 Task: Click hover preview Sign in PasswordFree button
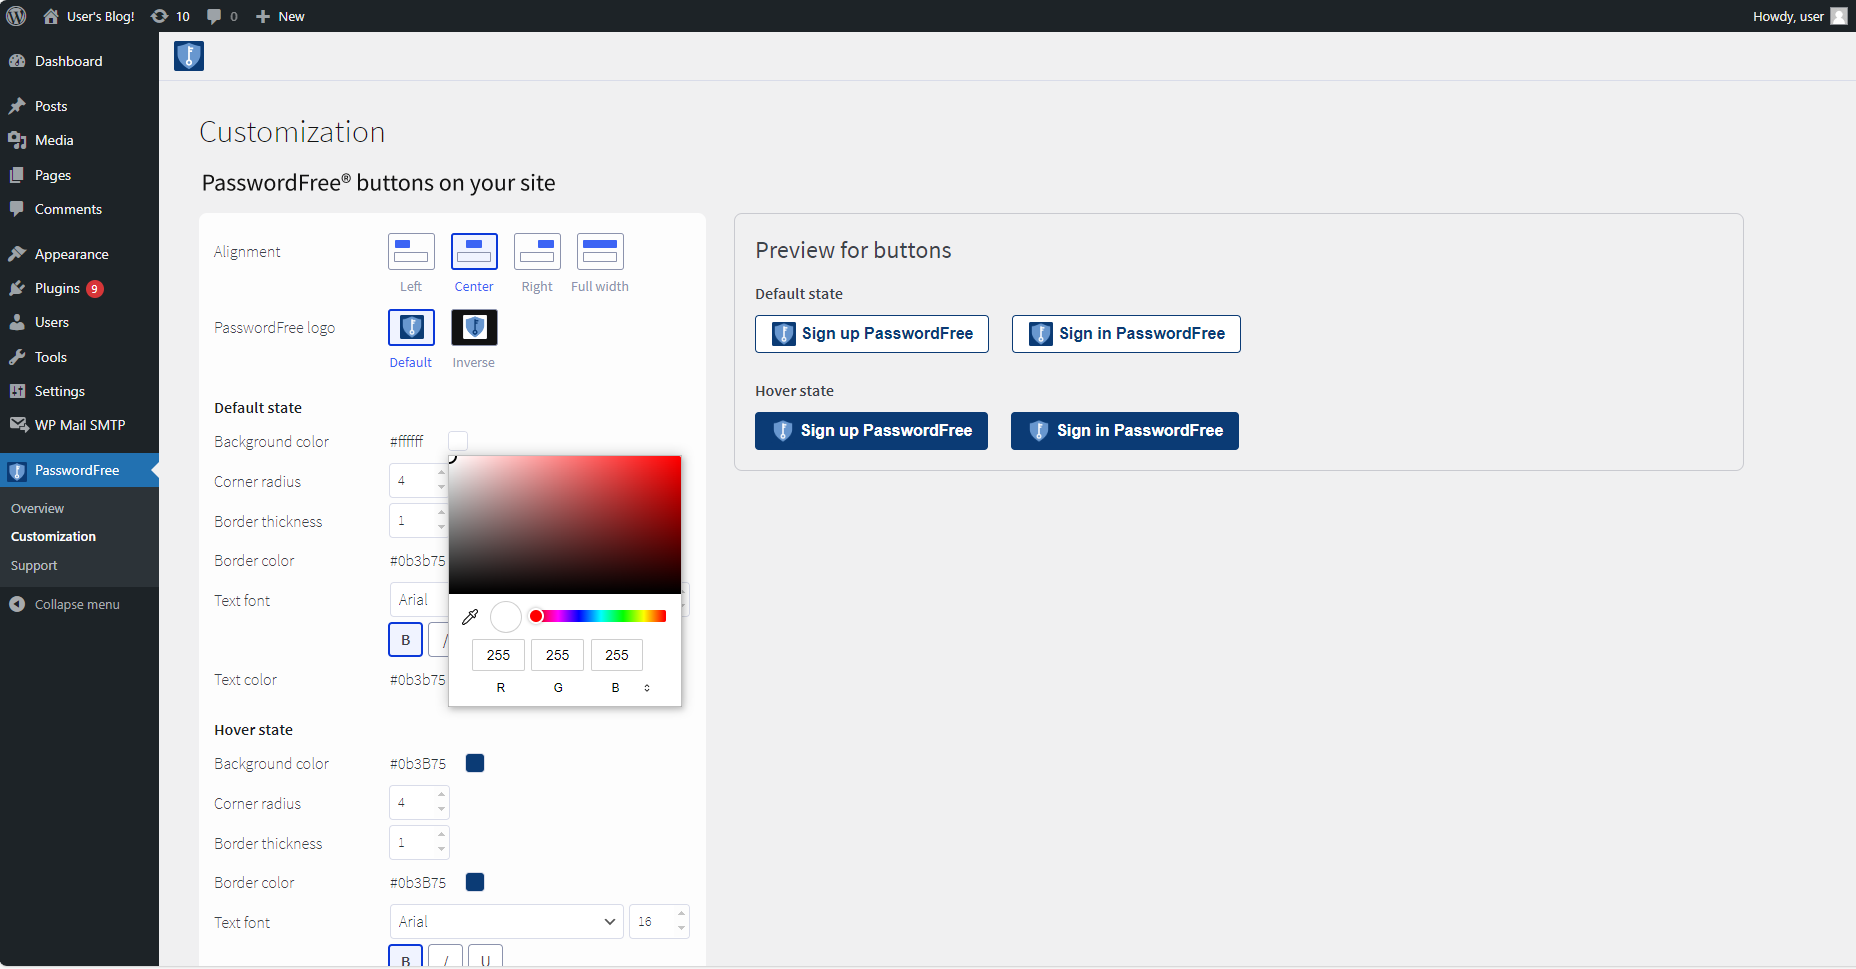tap(1125, 431)
